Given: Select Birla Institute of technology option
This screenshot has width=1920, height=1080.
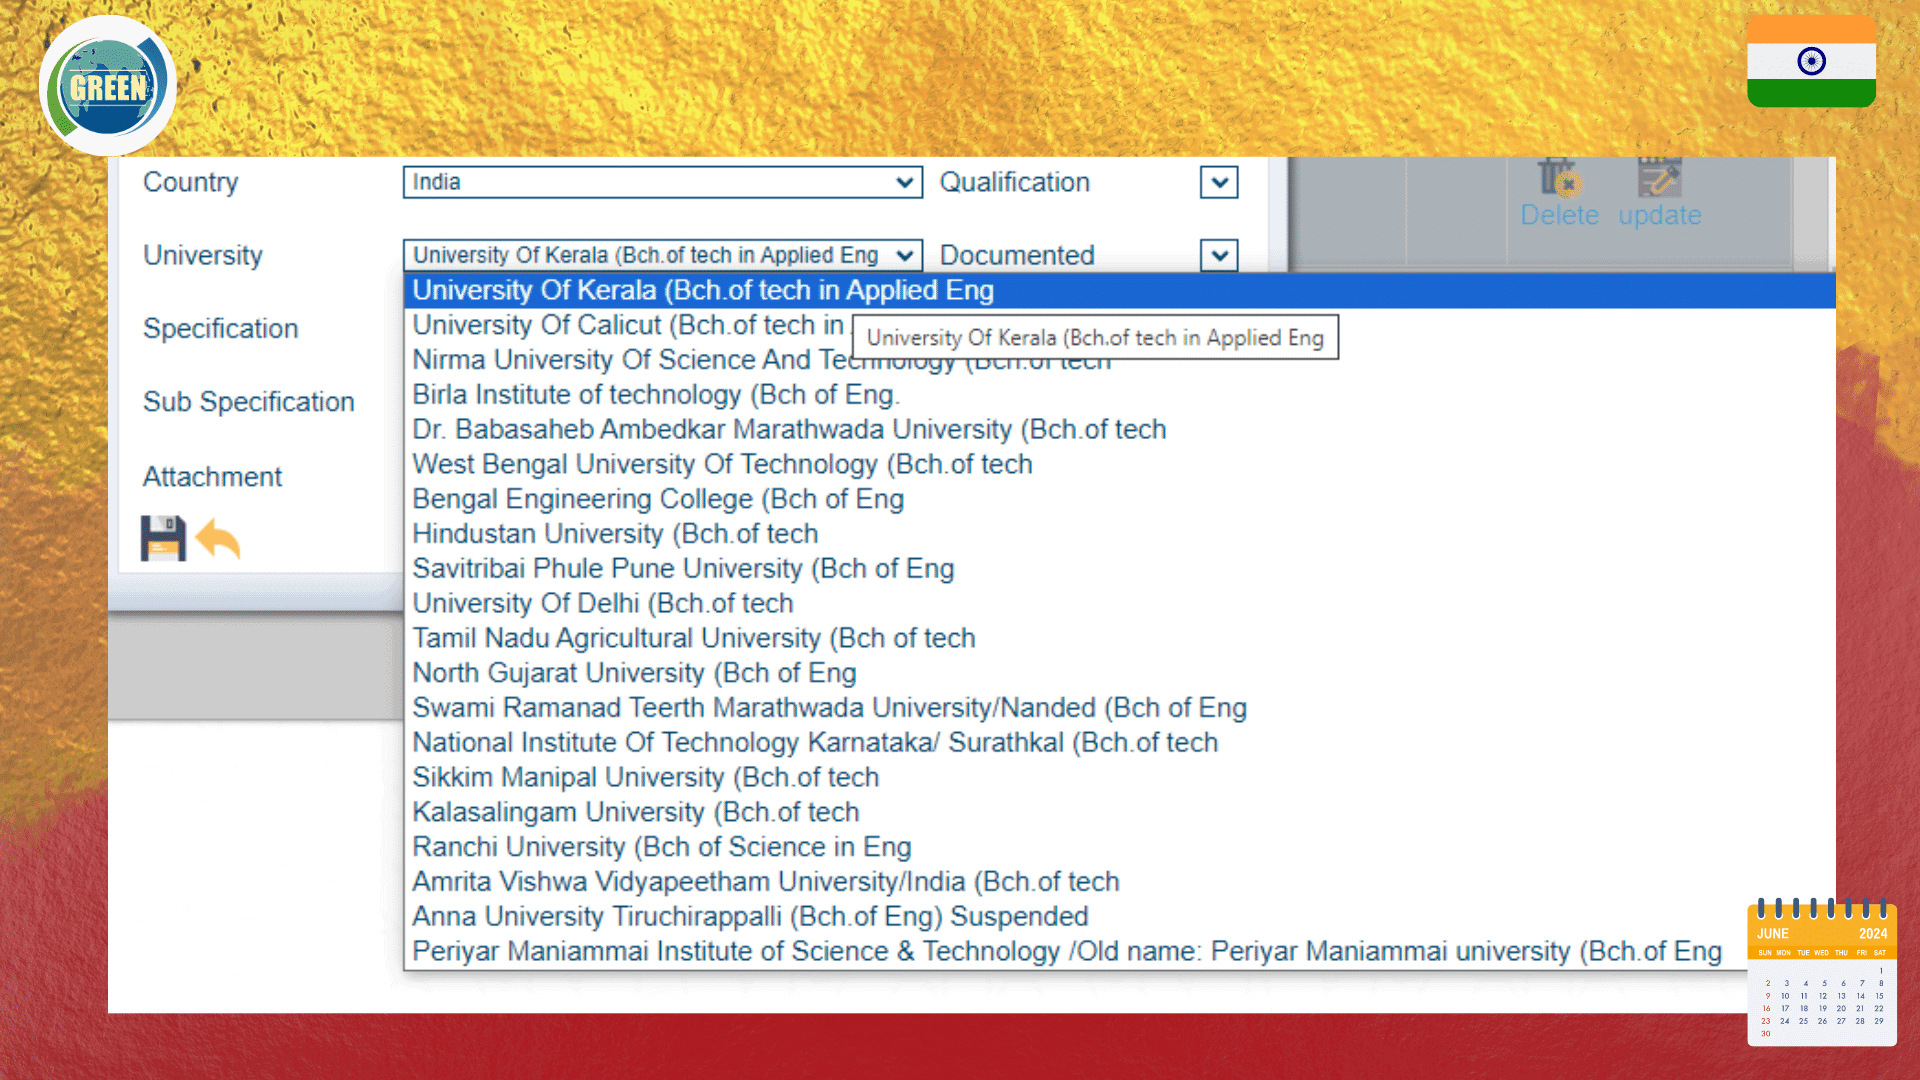Looking at the screenshot, I should (x=655, y=395).
